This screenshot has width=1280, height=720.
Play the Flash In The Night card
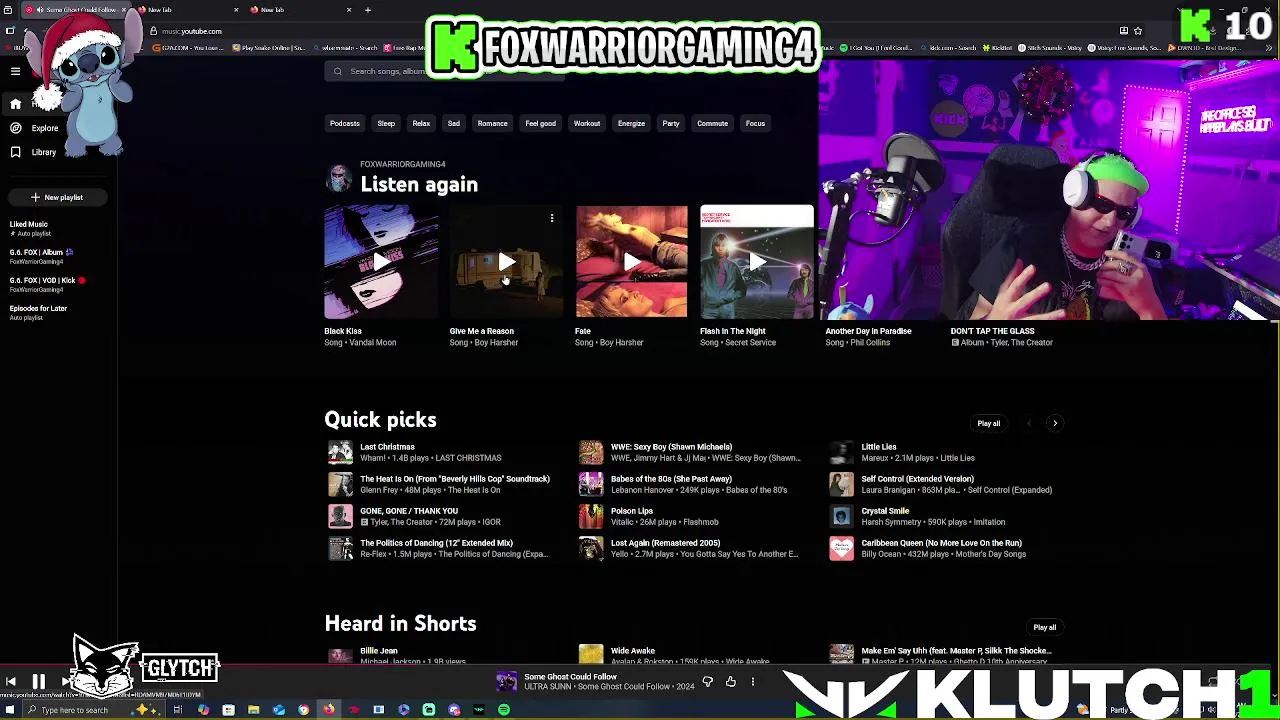click(757, 262)
